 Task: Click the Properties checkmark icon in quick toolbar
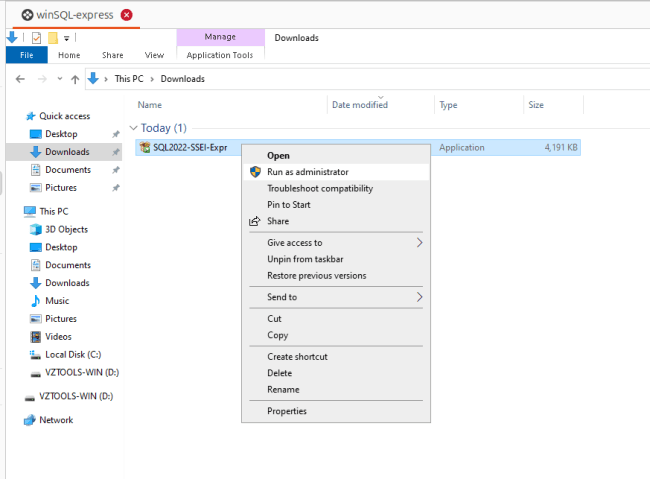(x=36, y=38)
